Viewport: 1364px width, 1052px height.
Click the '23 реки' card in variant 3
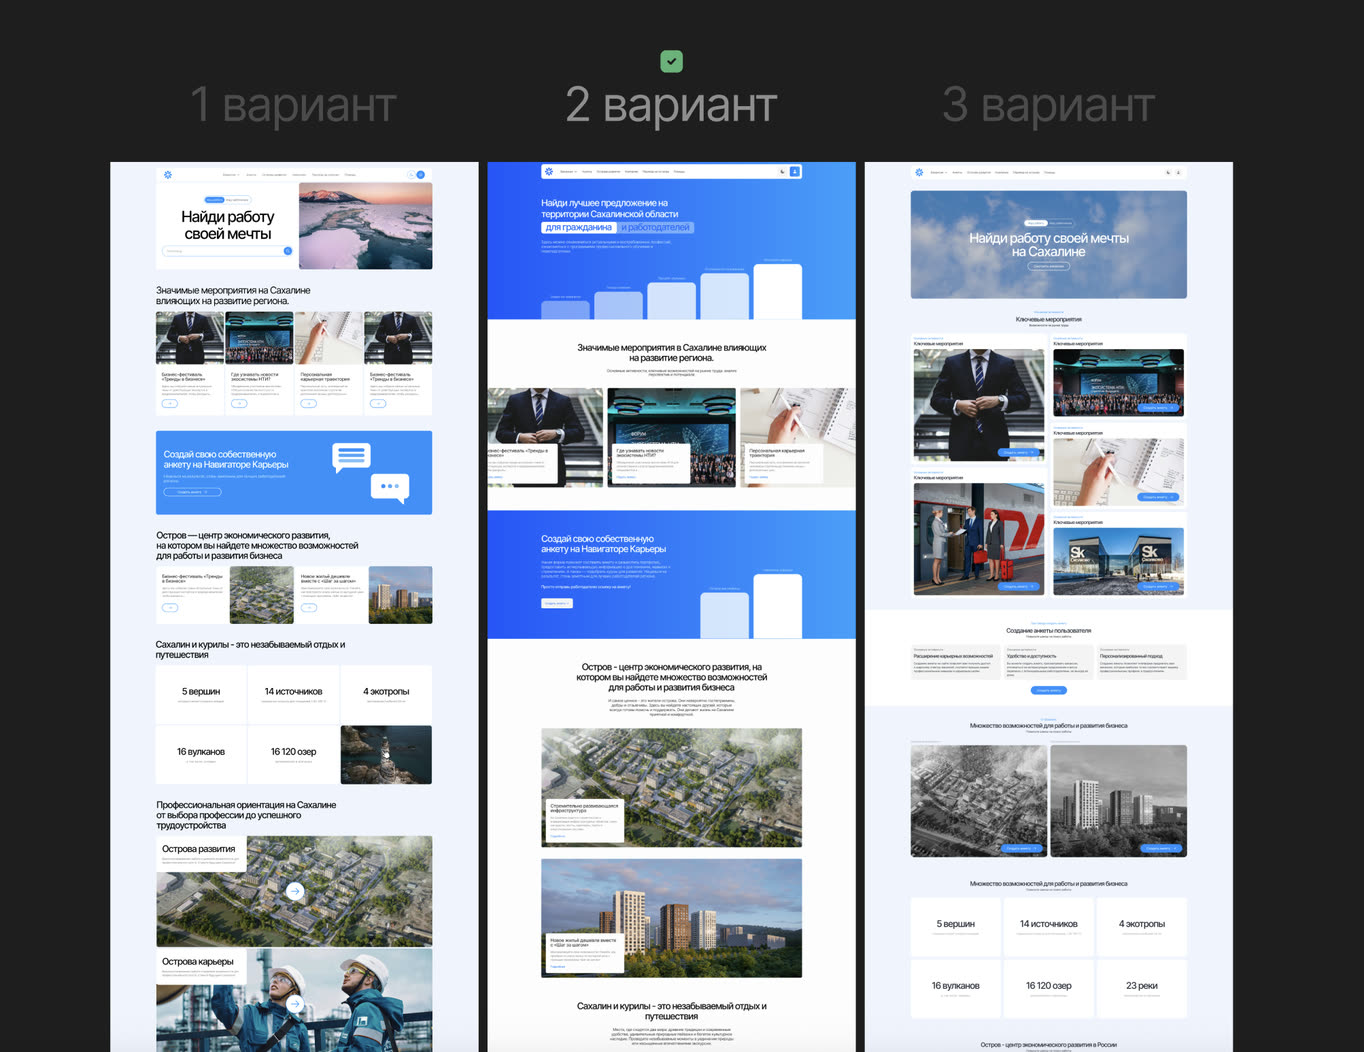coord(1142,988)
